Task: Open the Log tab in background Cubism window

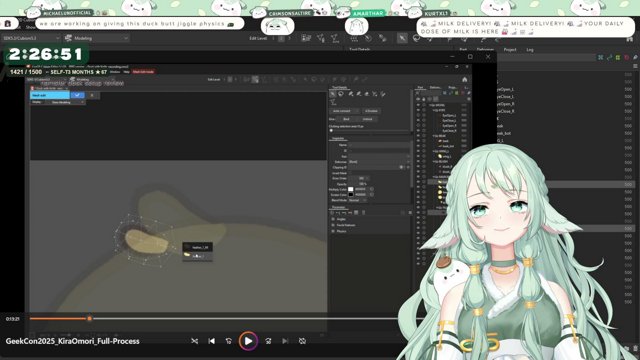Action: [x=530, y=50]
